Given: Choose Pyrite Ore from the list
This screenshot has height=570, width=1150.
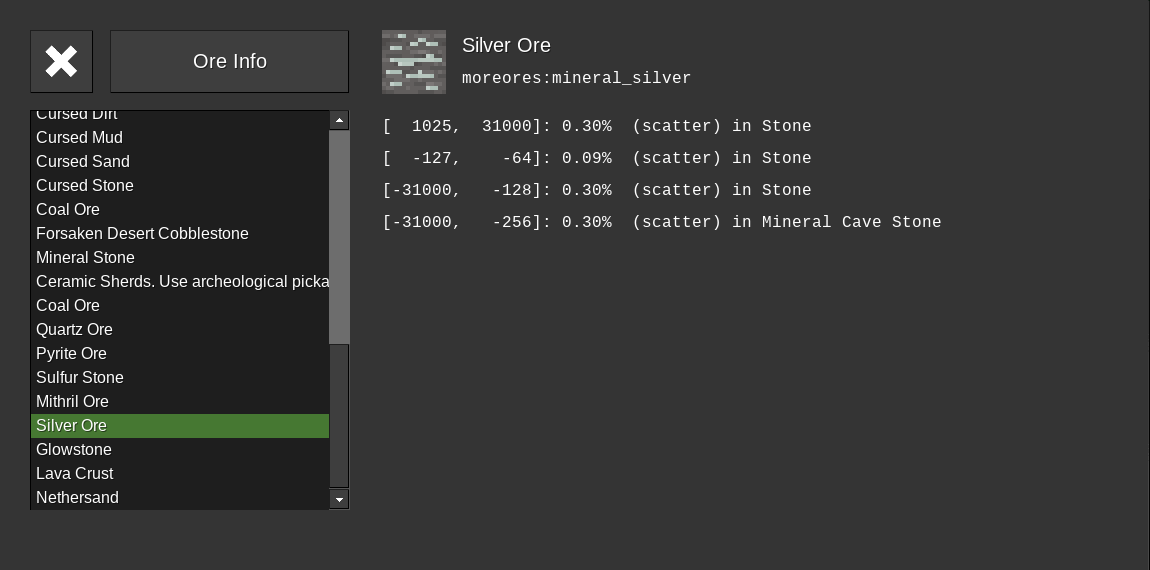Looking at the screenshot, I should click(71, 353).
